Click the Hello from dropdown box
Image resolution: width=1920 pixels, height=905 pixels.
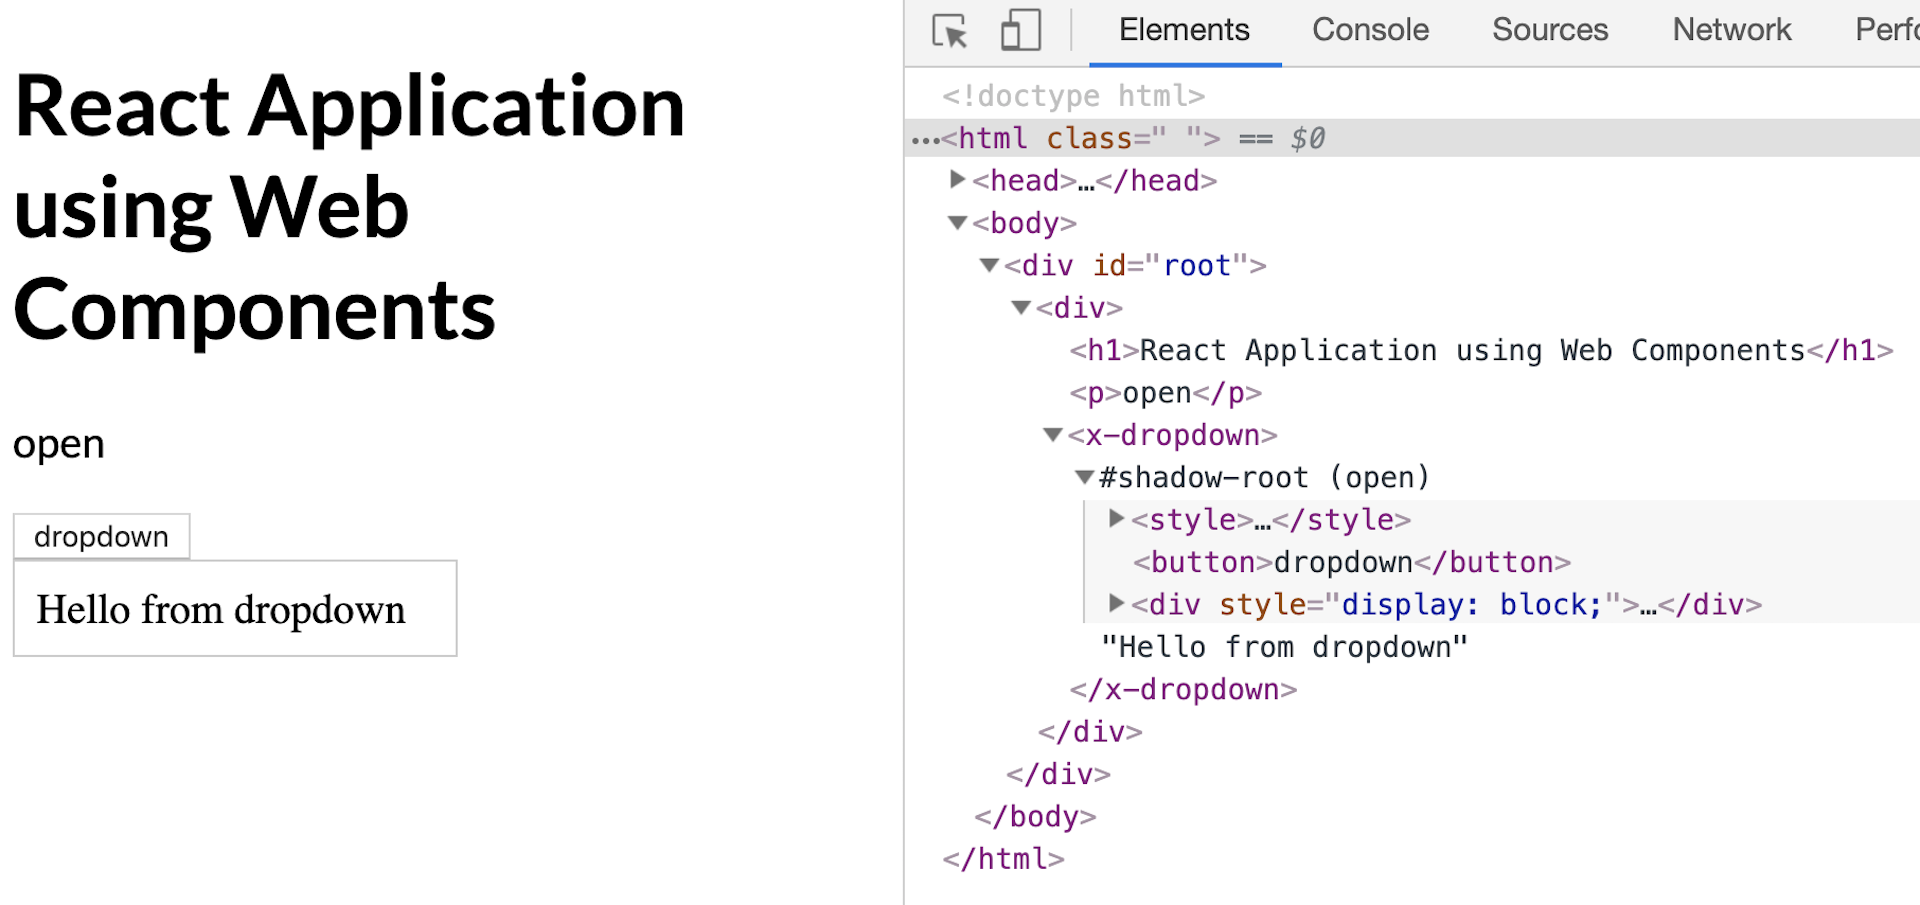point(235,609)
